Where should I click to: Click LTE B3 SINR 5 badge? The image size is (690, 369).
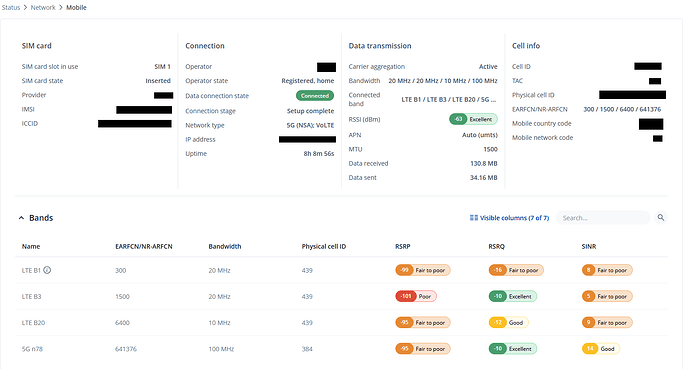(x=607, y=296)
